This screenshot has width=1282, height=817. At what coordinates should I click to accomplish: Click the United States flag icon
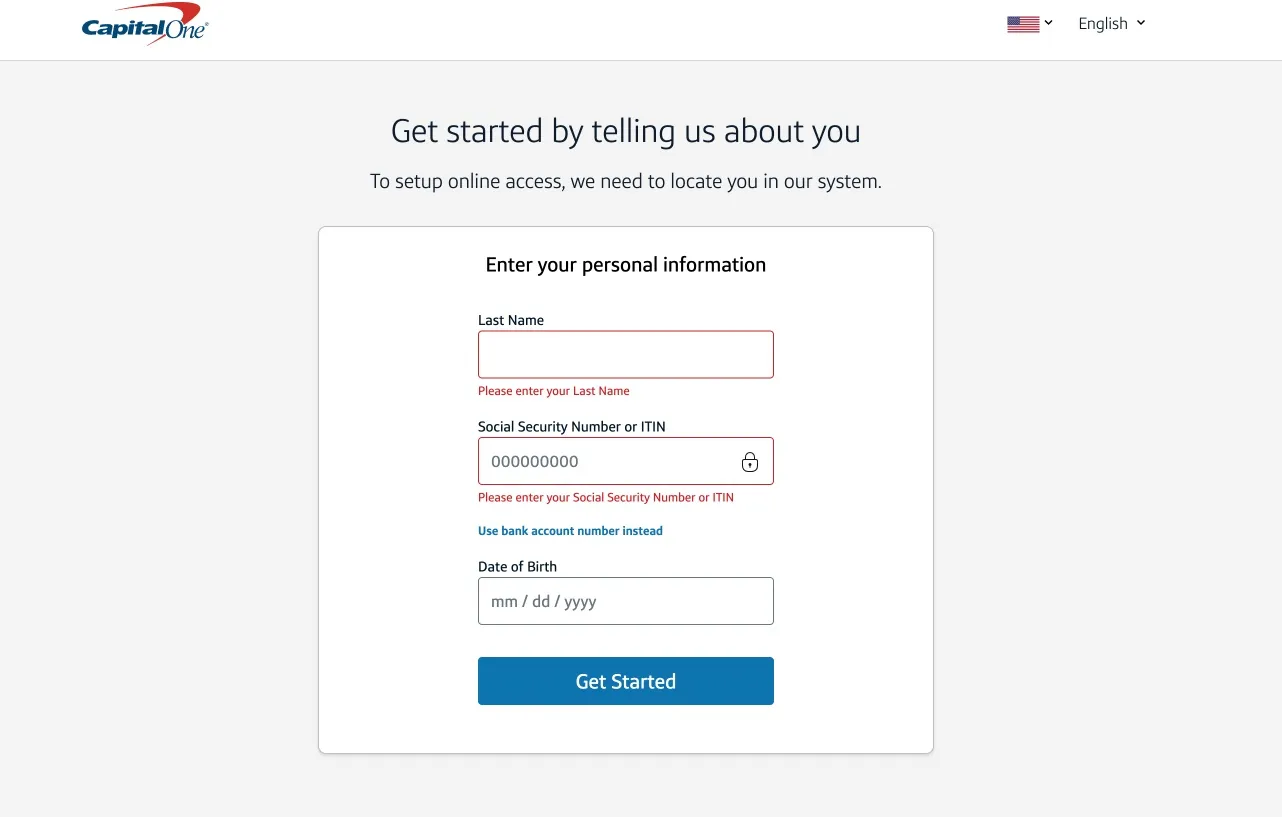[x=1023, y=24]
